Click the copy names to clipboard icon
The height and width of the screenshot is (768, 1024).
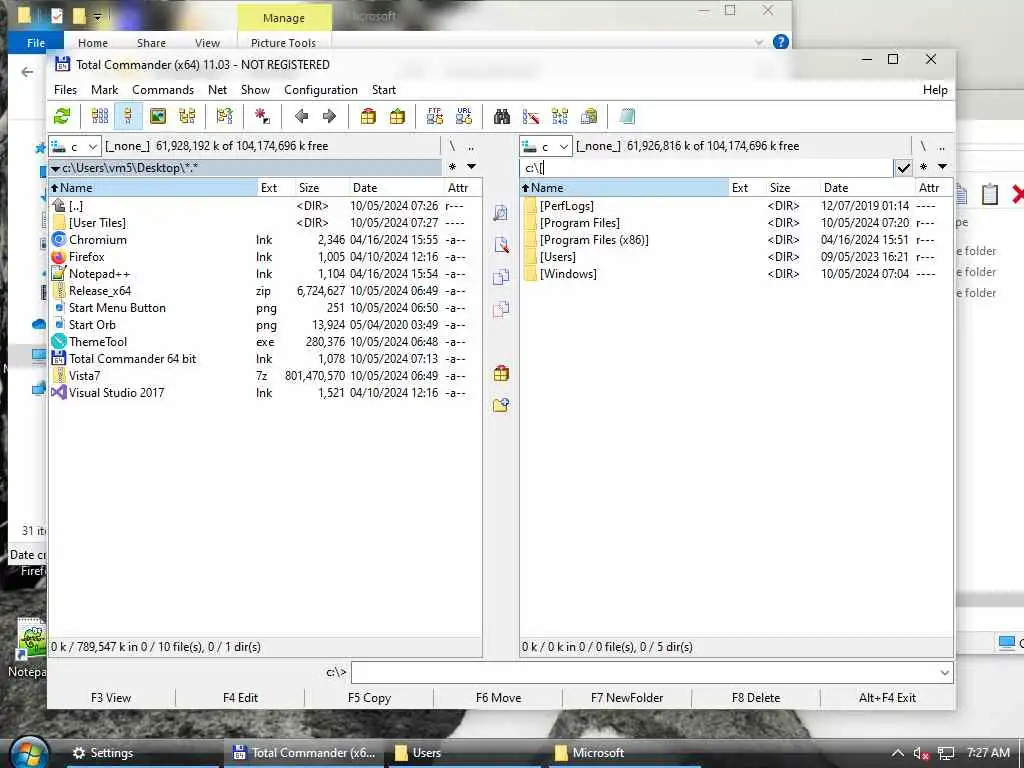pos(589,117)
